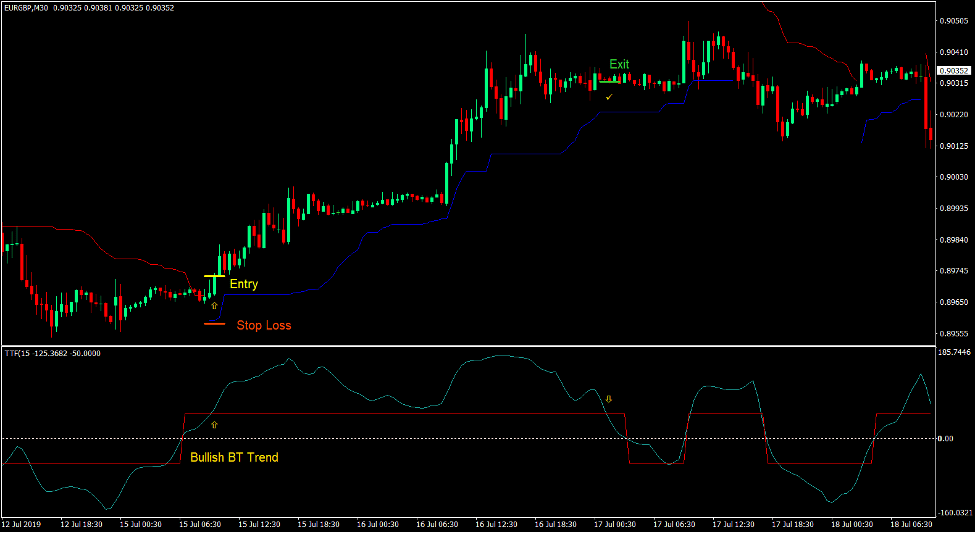This screenshot has height=533, width=977.
Task: Click the down arrow in TTF indicator window
Action: pyautogui.click(x=609, y=399)
